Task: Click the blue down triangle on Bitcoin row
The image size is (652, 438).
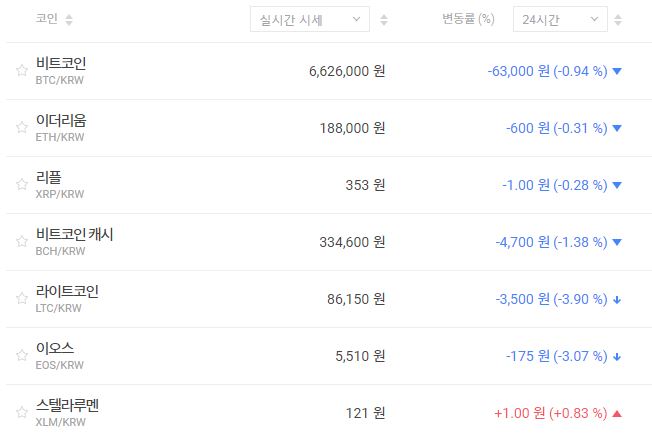Action: click(x=617, y=71)
